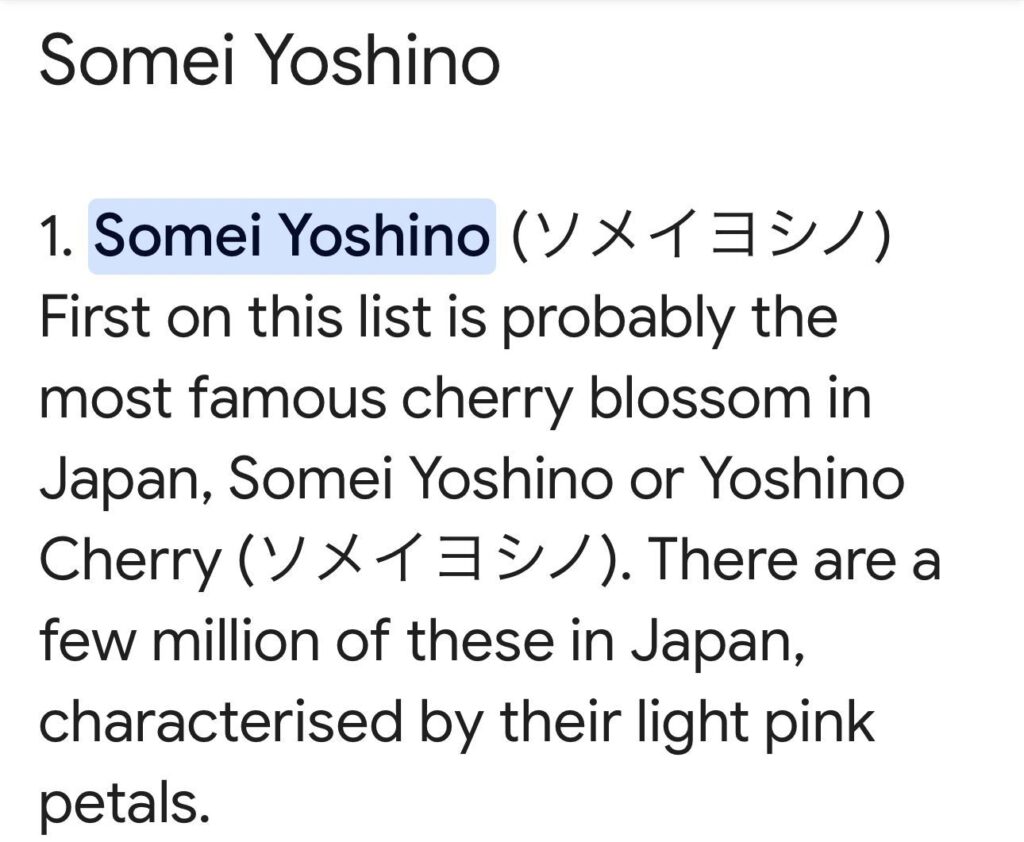The width and height of the screenshot is (1024, 842).
Task: Select the highlighted Somei Yoshino text
Action: [291, 235]
